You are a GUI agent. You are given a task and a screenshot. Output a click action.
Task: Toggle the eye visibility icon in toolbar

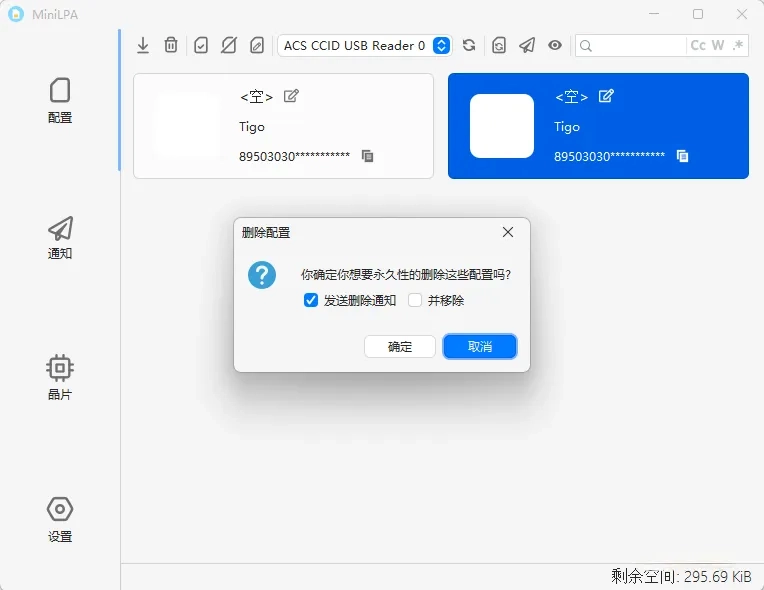click(x=554, y=45)
